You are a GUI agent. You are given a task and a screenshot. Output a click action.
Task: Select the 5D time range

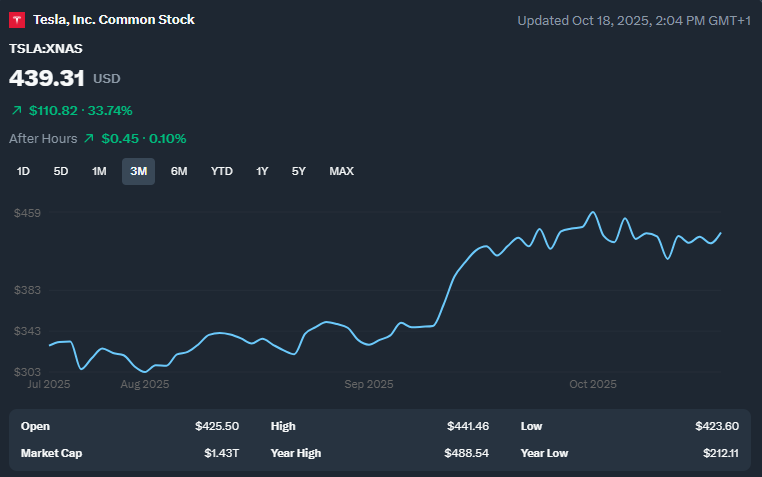coord(61,171)
